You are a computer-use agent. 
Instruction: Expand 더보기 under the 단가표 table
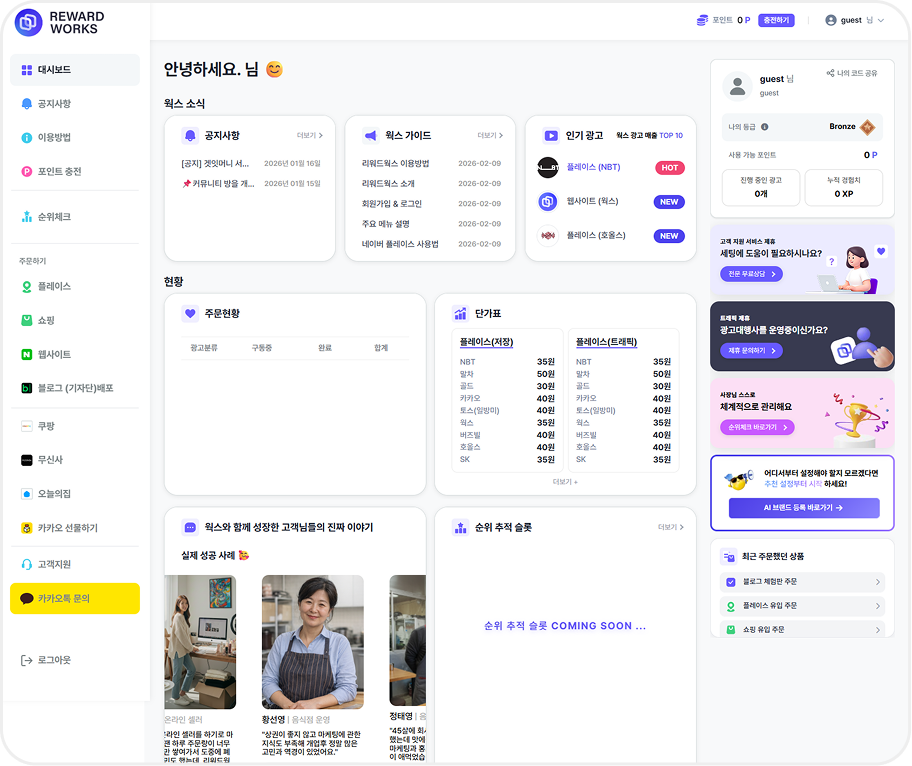565,481
